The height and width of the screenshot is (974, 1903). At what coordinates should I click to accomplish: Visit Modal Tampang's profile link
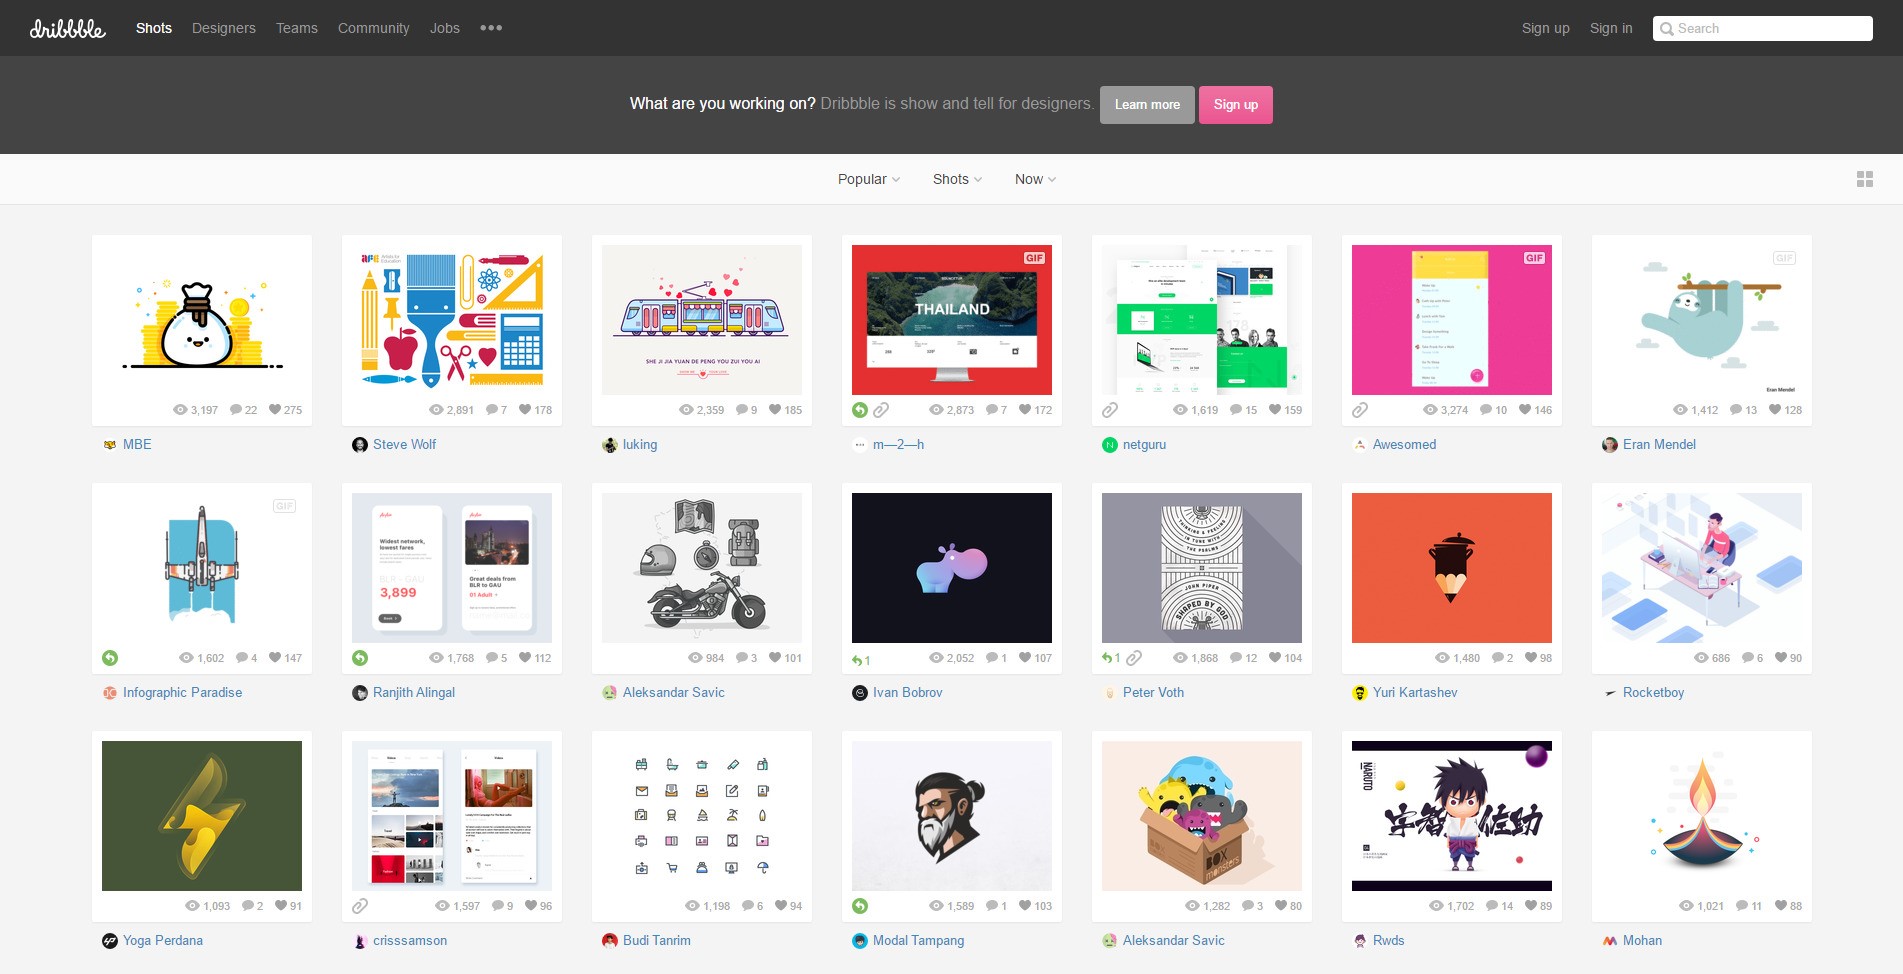918,940
